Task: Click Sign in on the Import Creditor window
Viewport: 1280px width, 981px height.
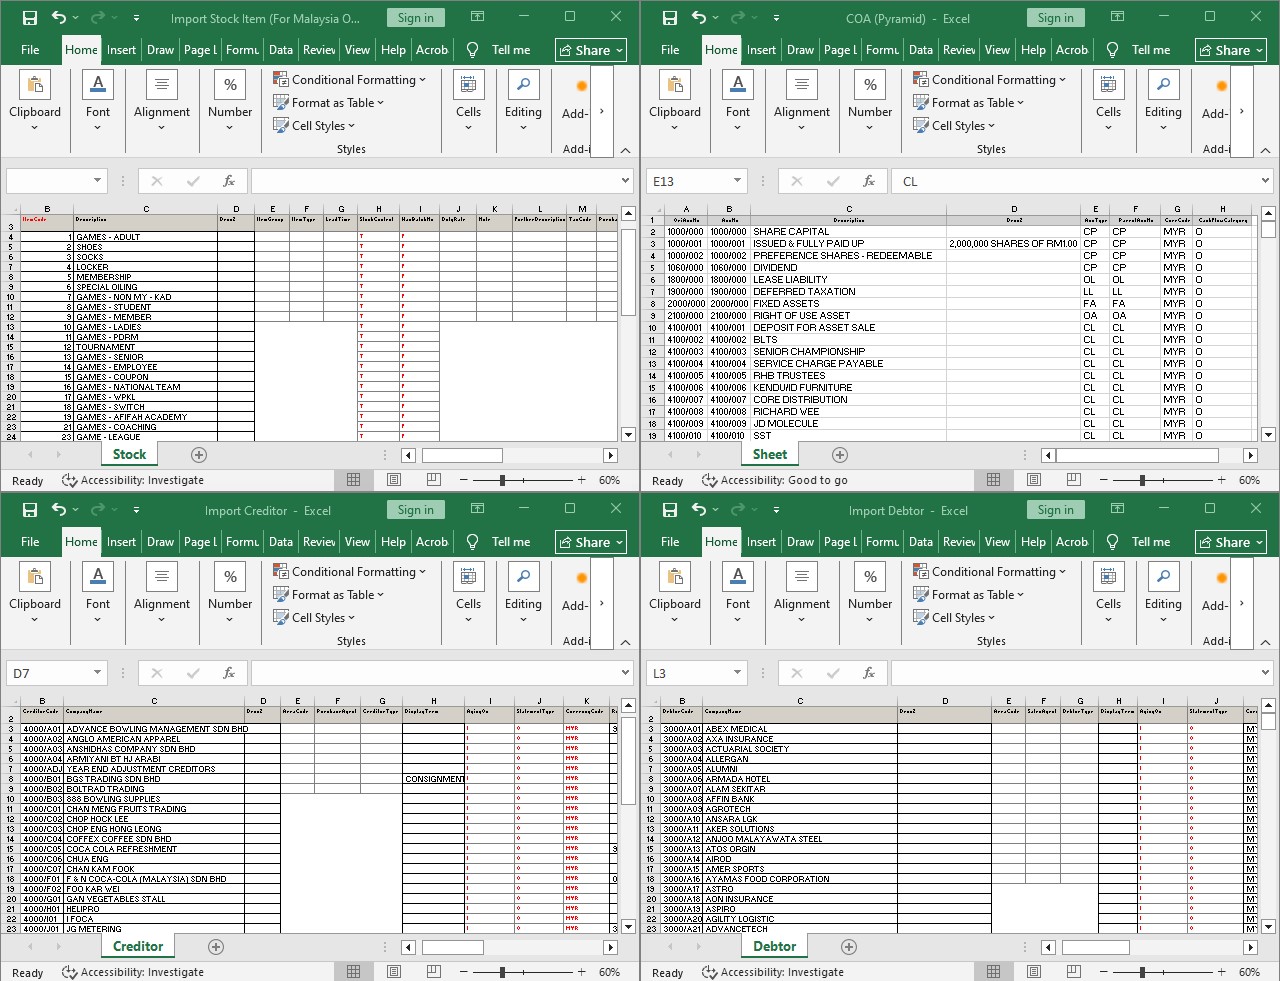Action: [416, 510]
